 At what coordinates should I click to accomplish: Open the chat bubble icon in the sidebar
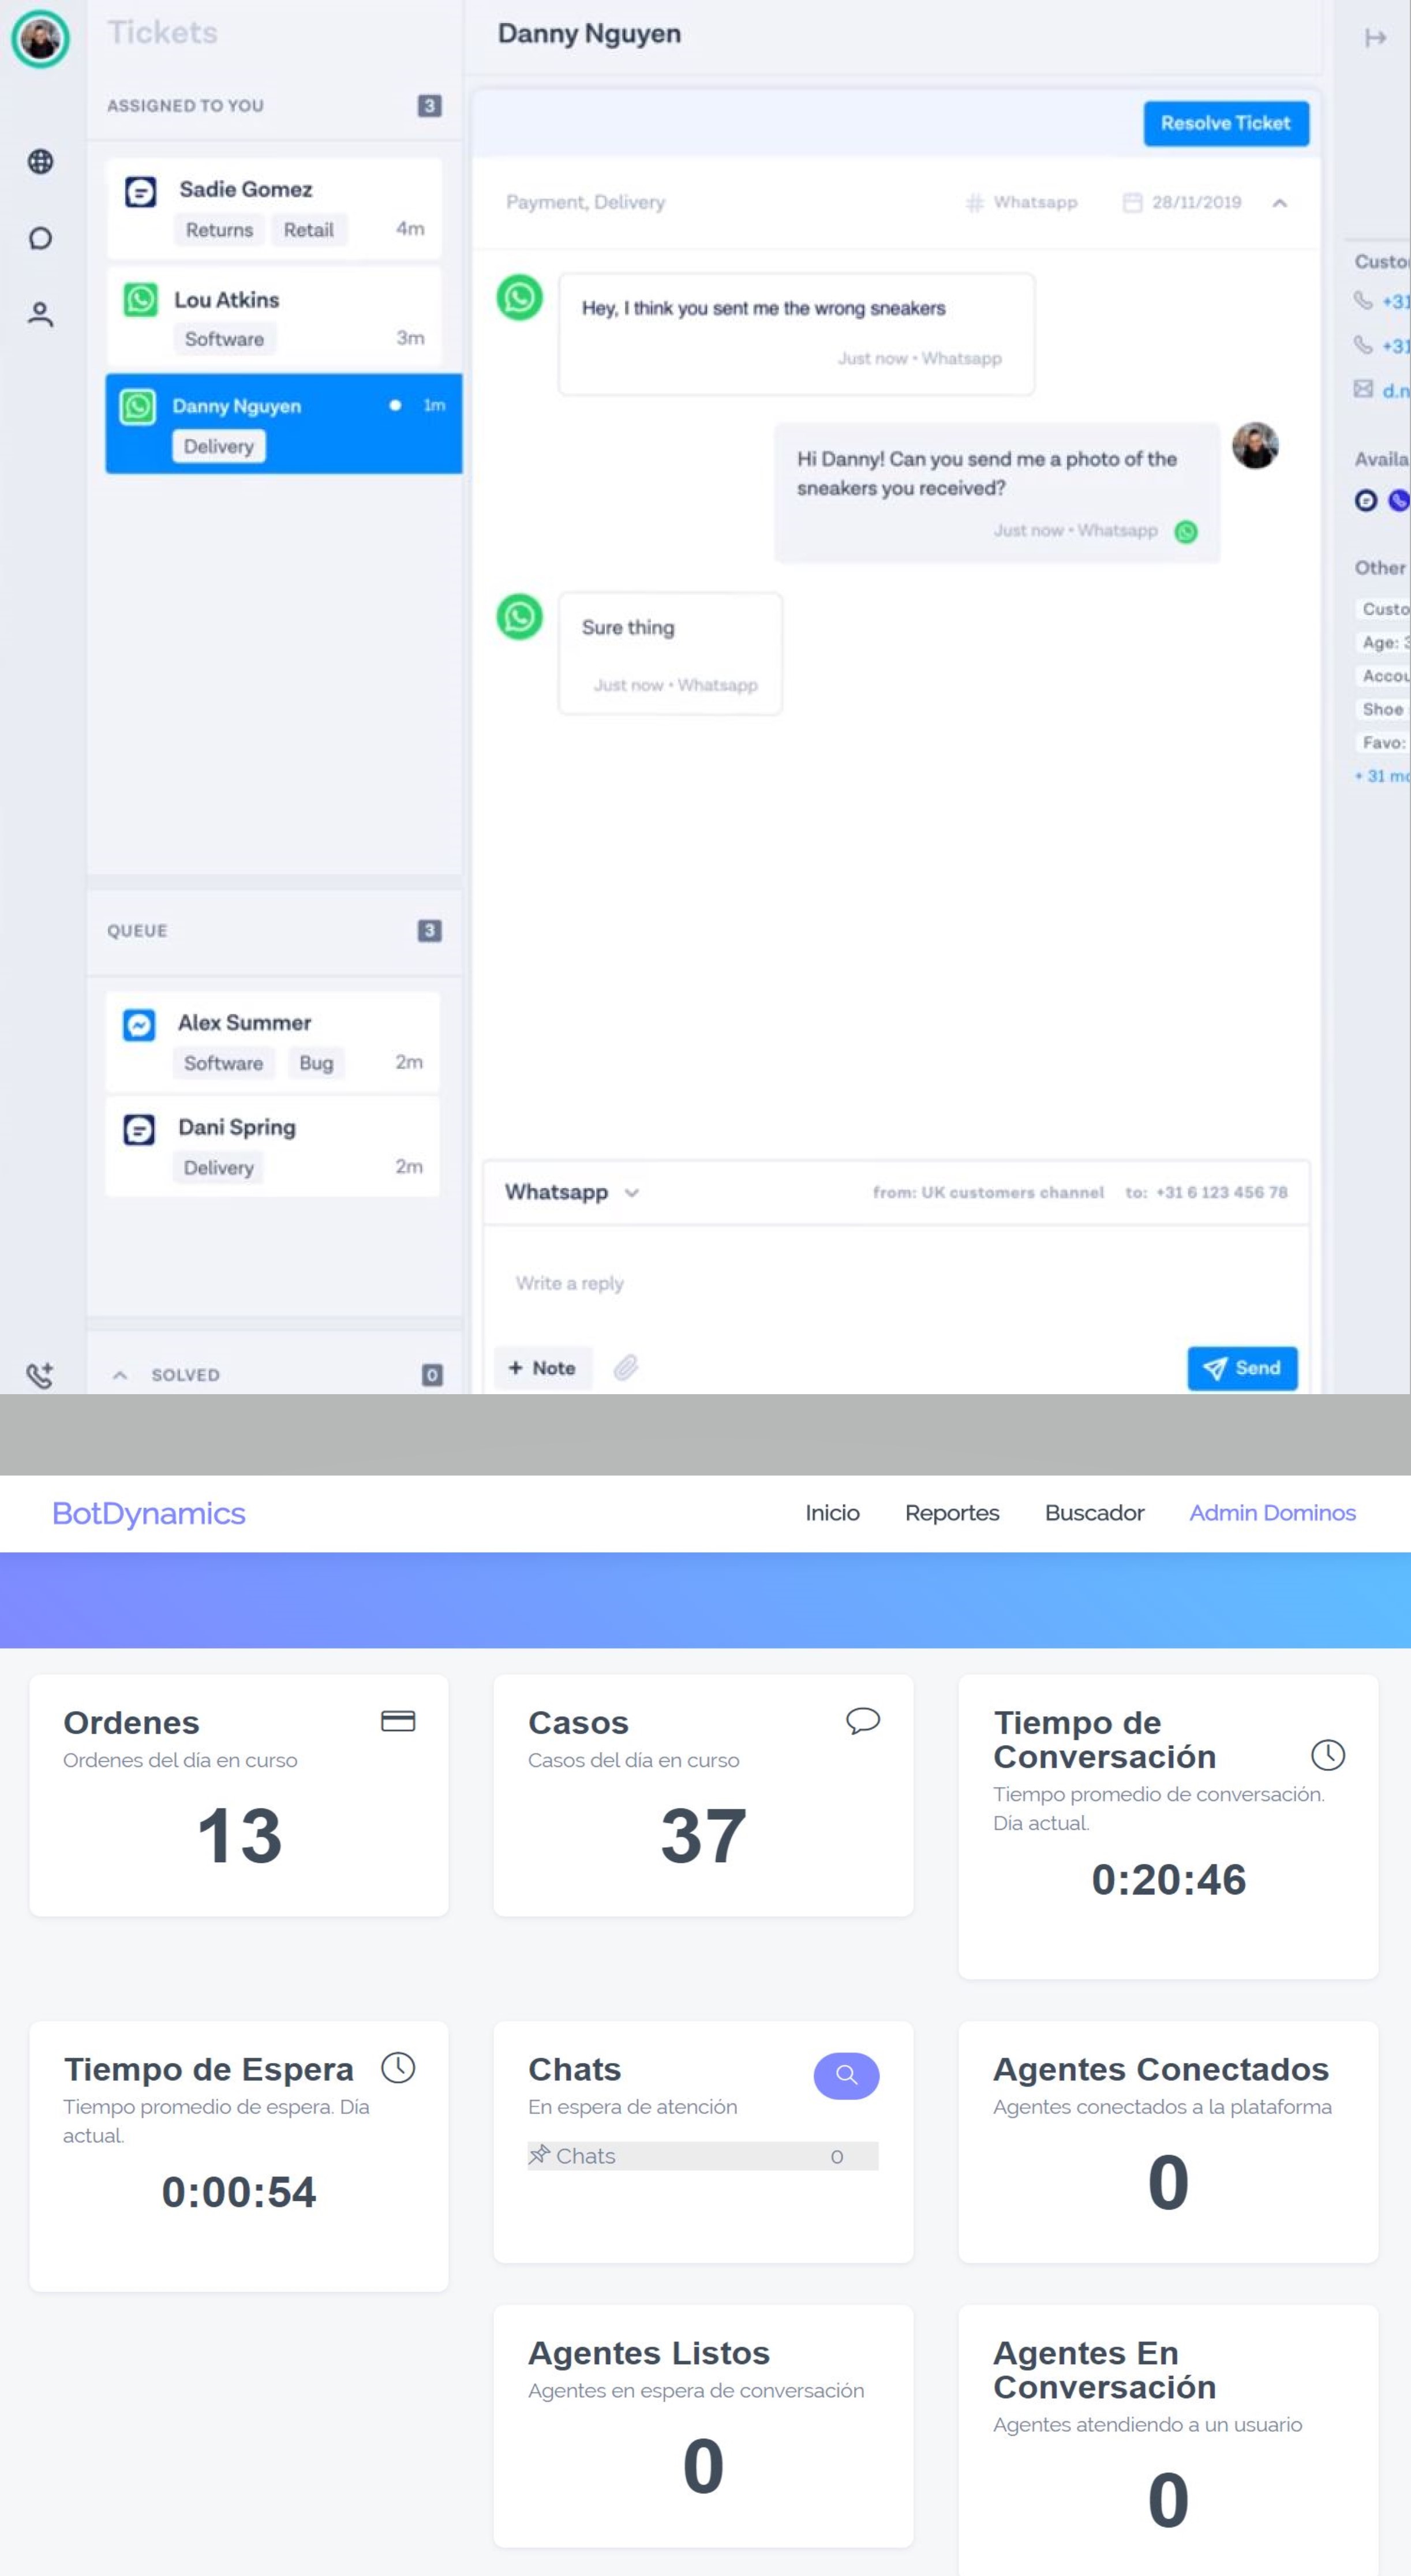[40, 238]
